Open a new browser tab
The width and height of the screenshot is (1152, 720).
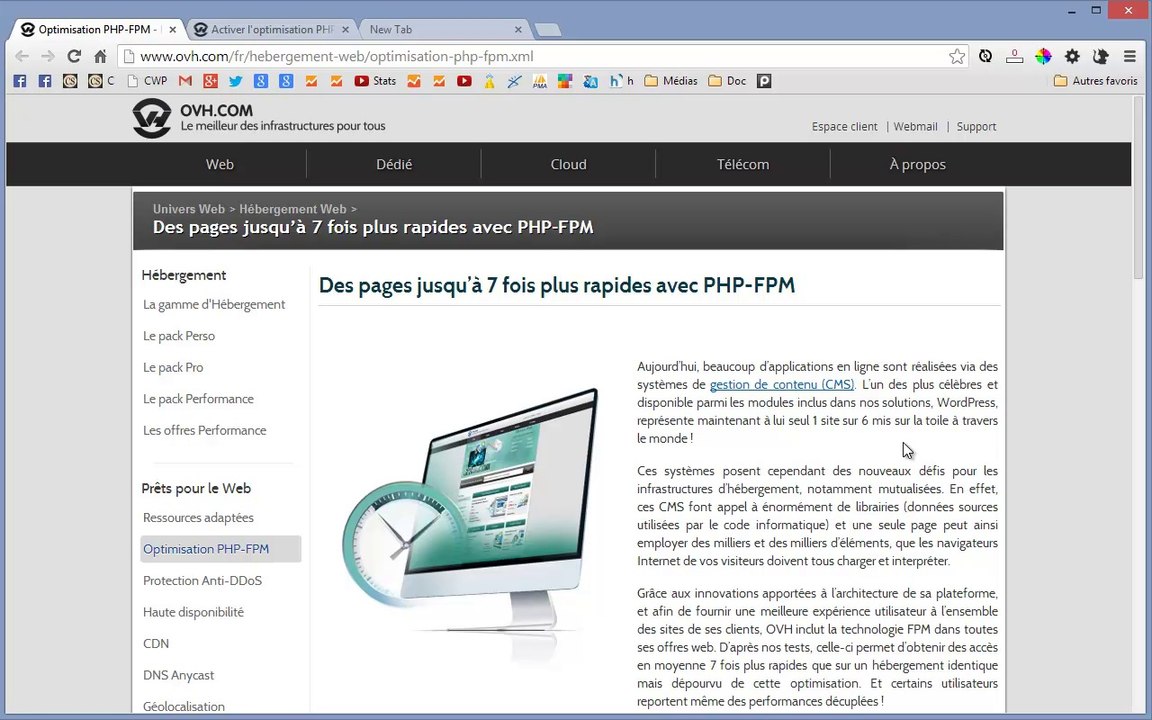click(x=548, y=30)
